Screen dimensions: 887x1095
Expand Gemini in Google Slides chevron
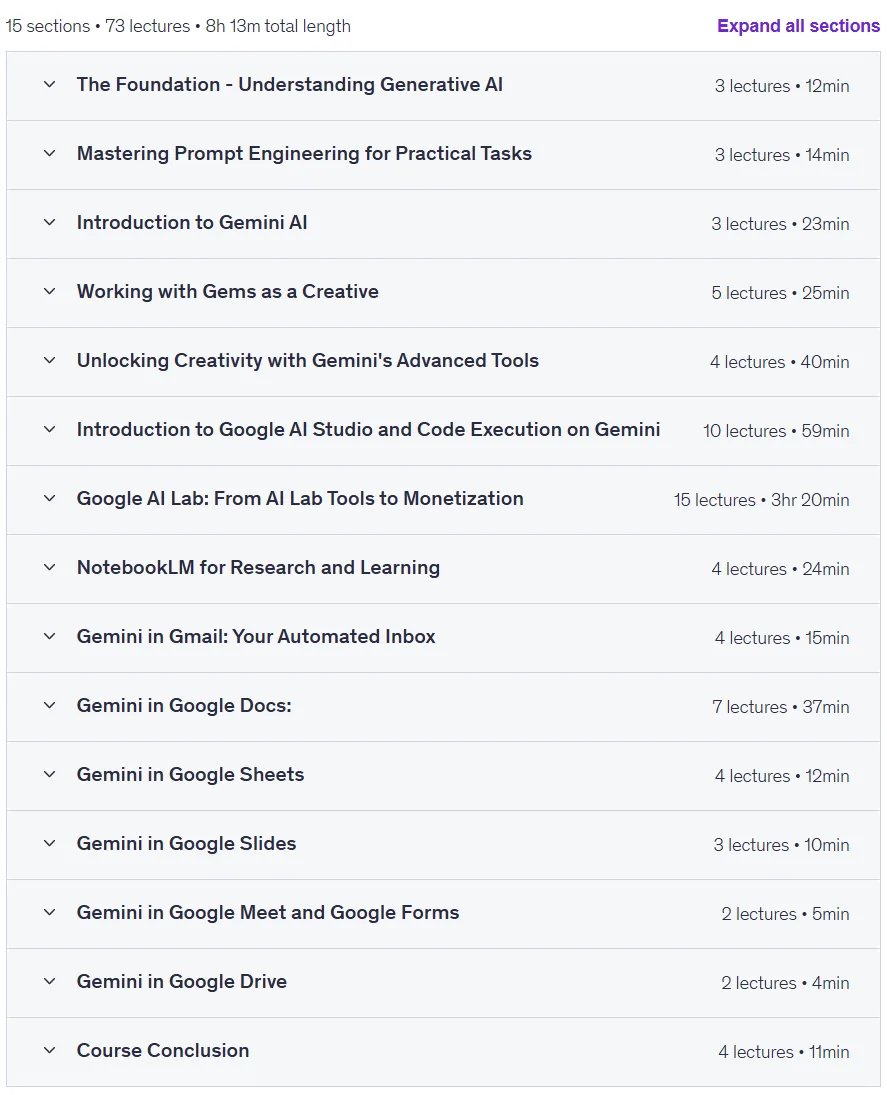(50, 844)
